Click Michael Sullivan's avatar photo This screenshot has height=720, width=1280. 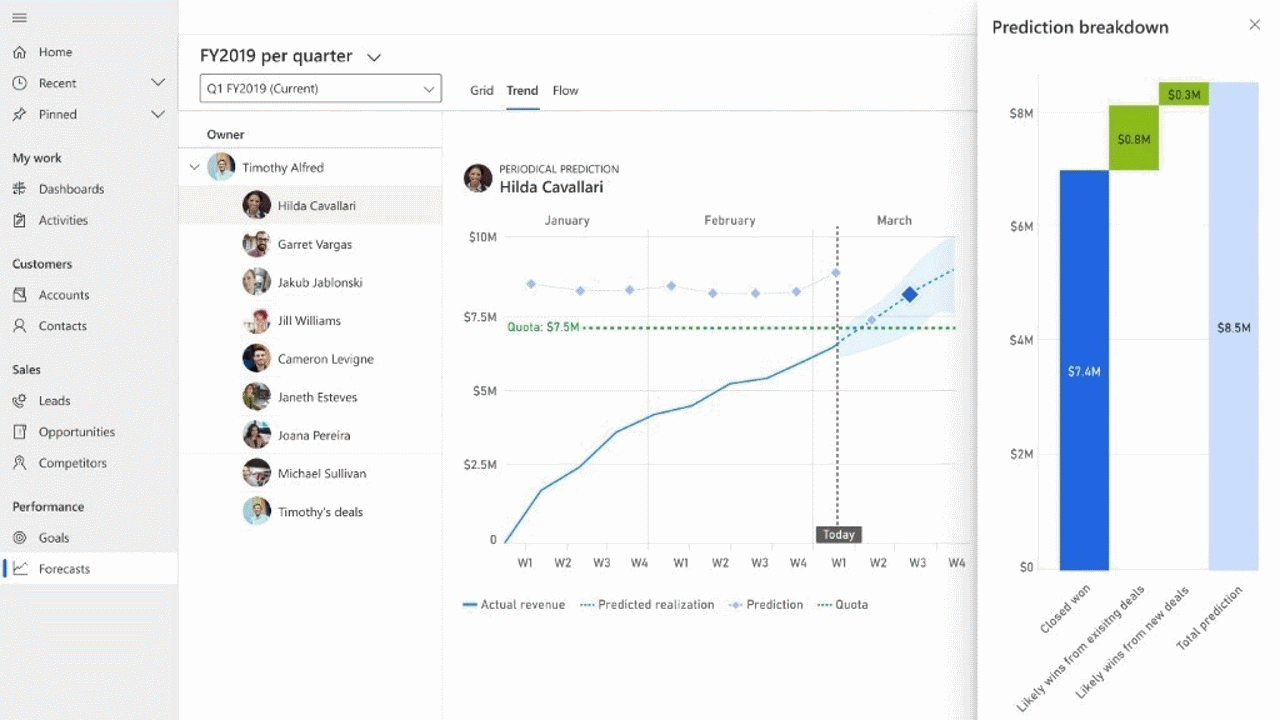256,473
